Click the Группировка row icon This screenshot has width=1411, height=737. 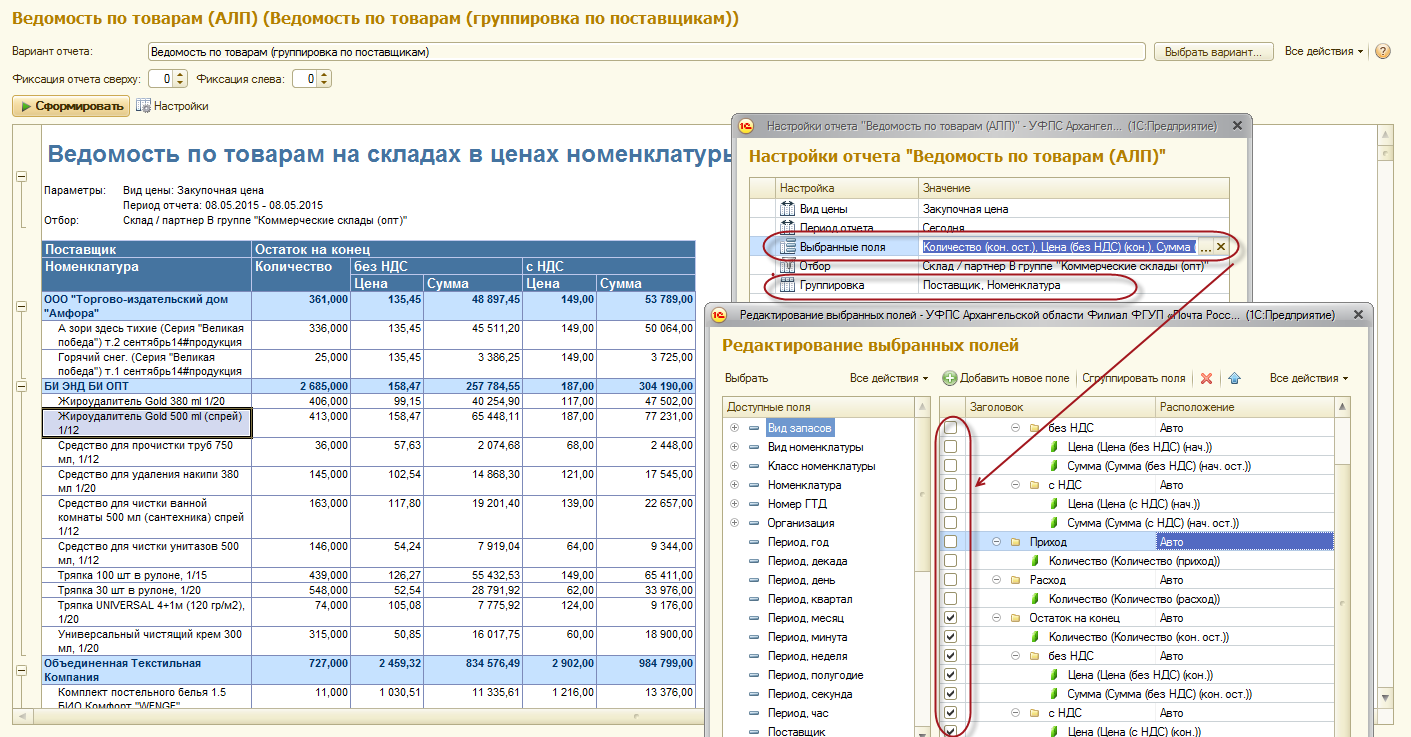[x=787, y=285]
